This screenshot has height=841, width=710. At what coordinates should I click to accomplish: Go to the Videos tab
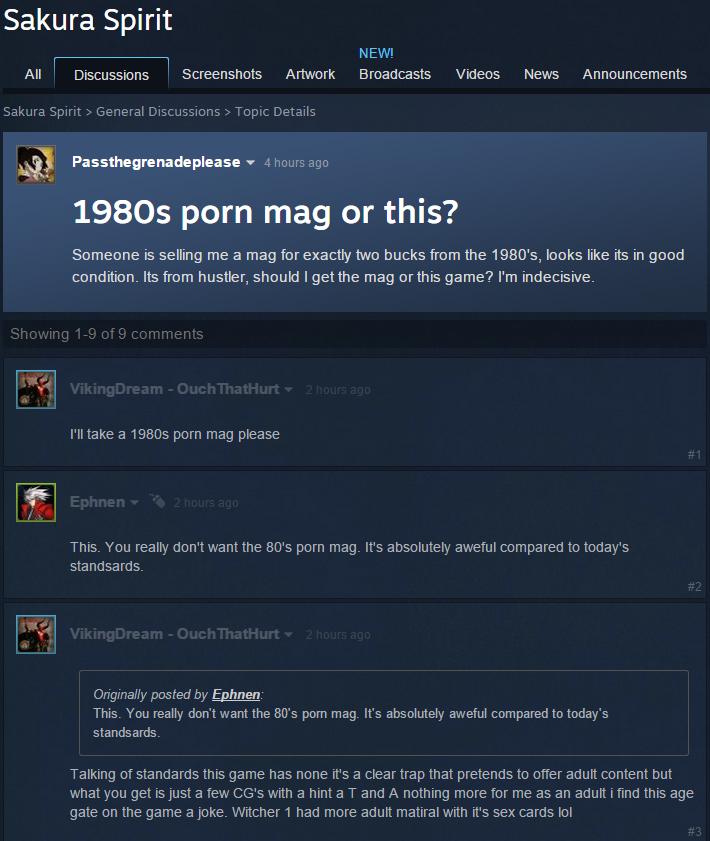477,74
